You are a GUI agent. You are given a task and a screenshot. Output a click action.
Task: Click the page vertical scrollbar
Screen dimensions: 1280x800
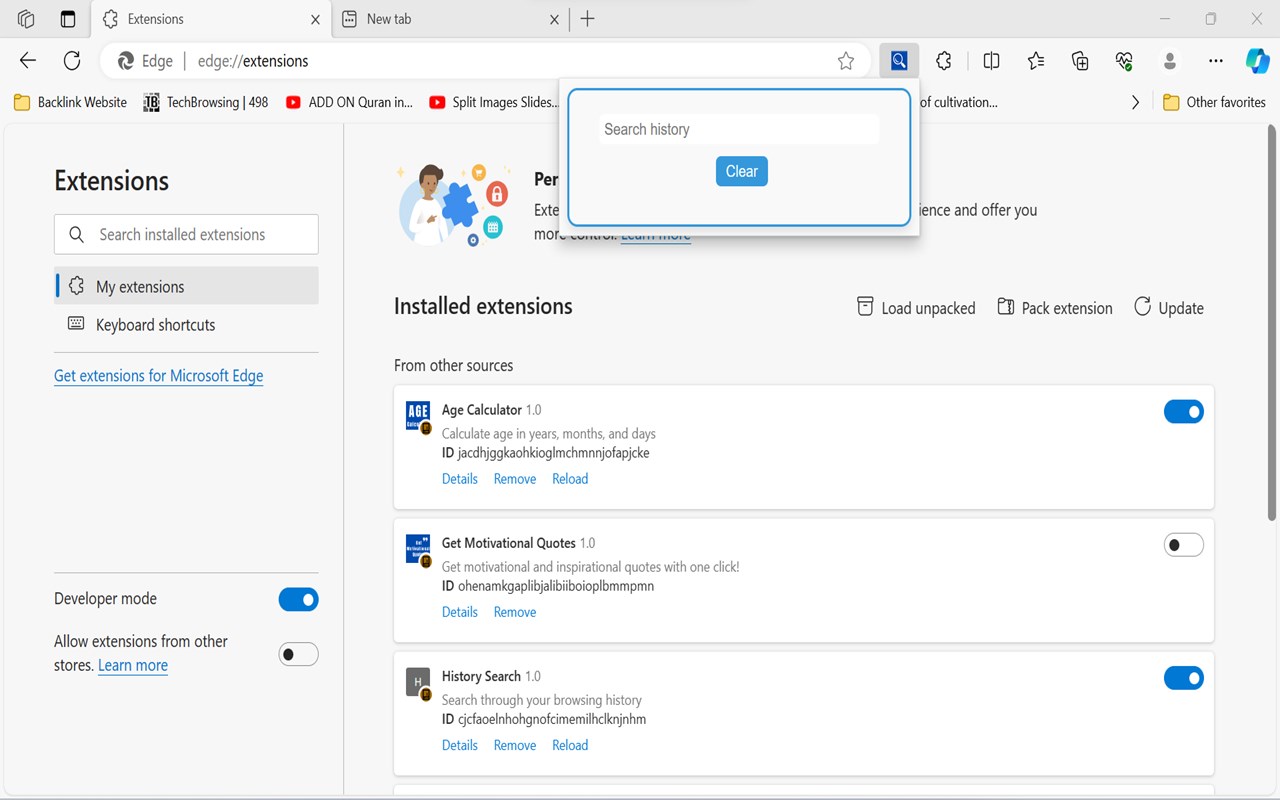coord(1271,322)
